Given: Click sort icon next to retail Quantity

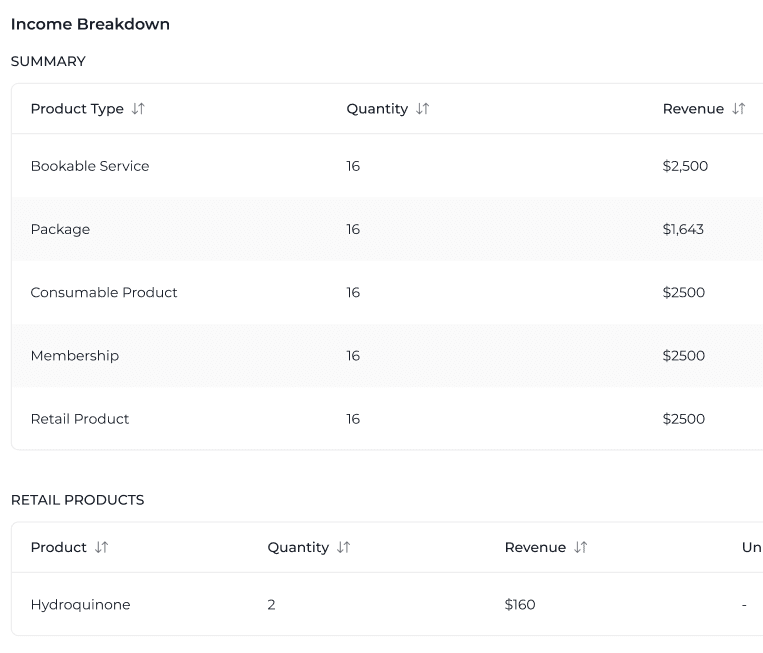Looking at the screenshot, I should click(x=343, y=548).
